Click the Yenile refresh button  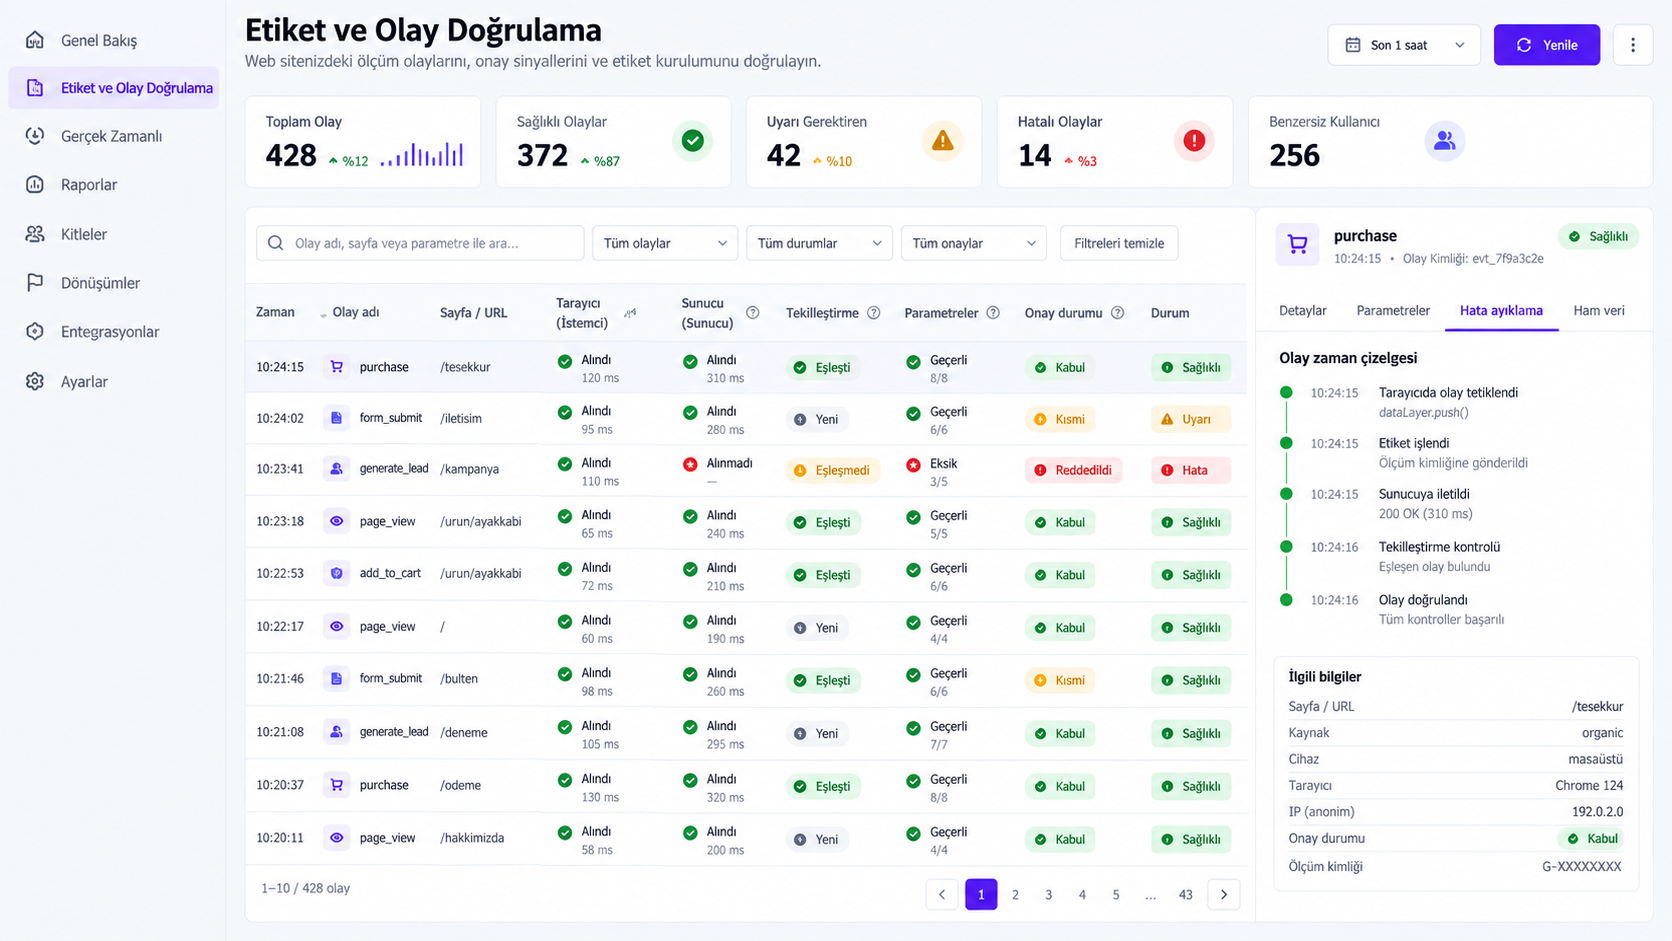(1547, 45)
